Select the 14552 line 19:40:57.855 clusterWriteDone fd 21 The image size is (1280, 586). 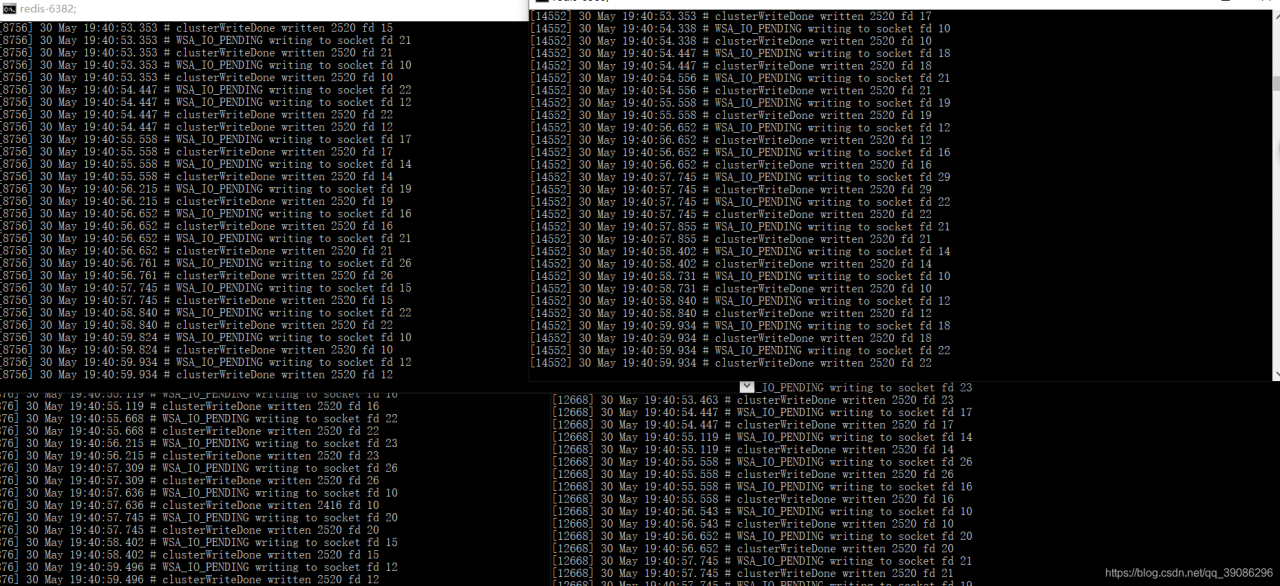pos(731,238)
